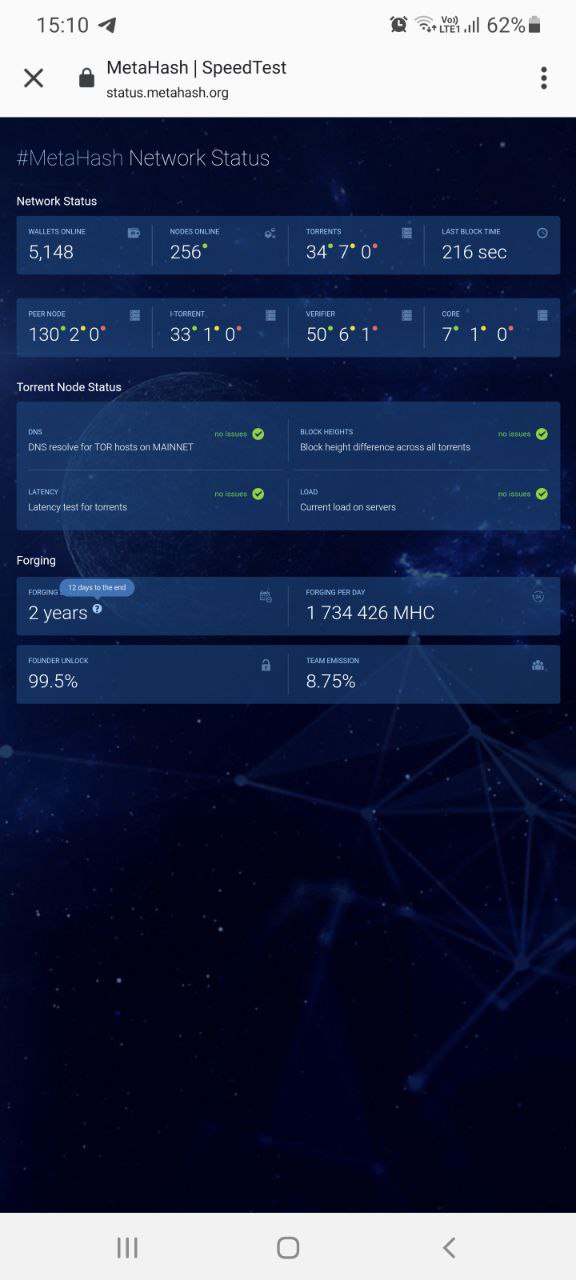Viewport: 576px width, 1280px height.
Task: Tap the Load green check icon
Action: click(542, 494)
